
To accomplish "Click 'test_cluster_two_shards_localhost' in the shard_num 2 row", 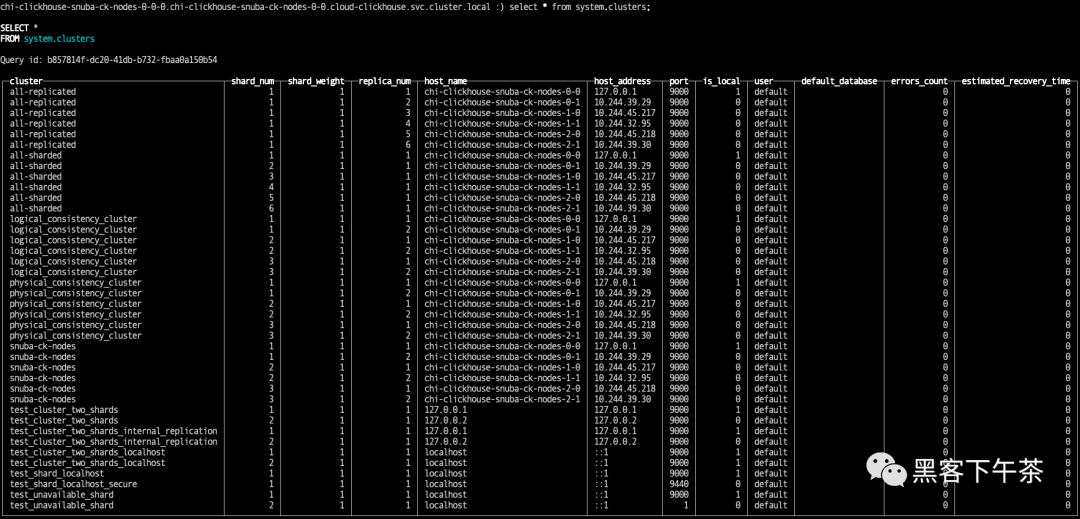I will pyautogui.click(x=87, y=463).
